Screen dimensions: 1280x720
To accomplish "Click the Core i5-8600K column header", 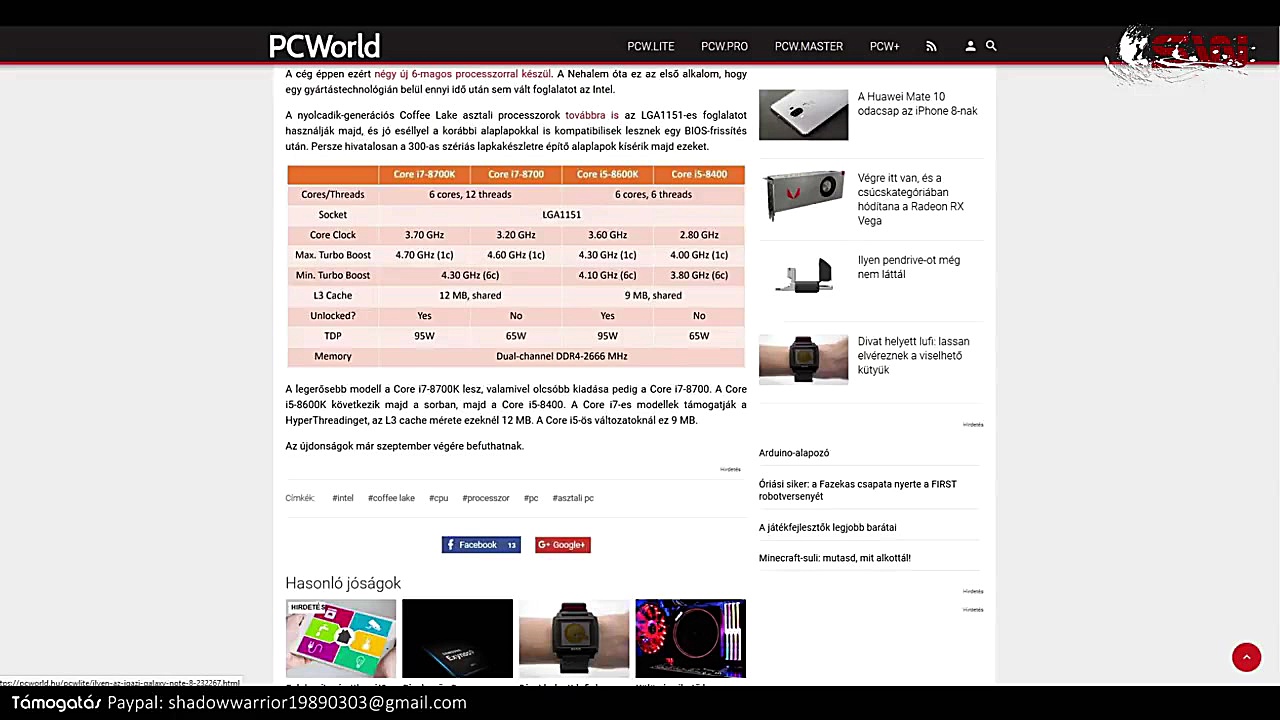I will click(x=607, y=174).
